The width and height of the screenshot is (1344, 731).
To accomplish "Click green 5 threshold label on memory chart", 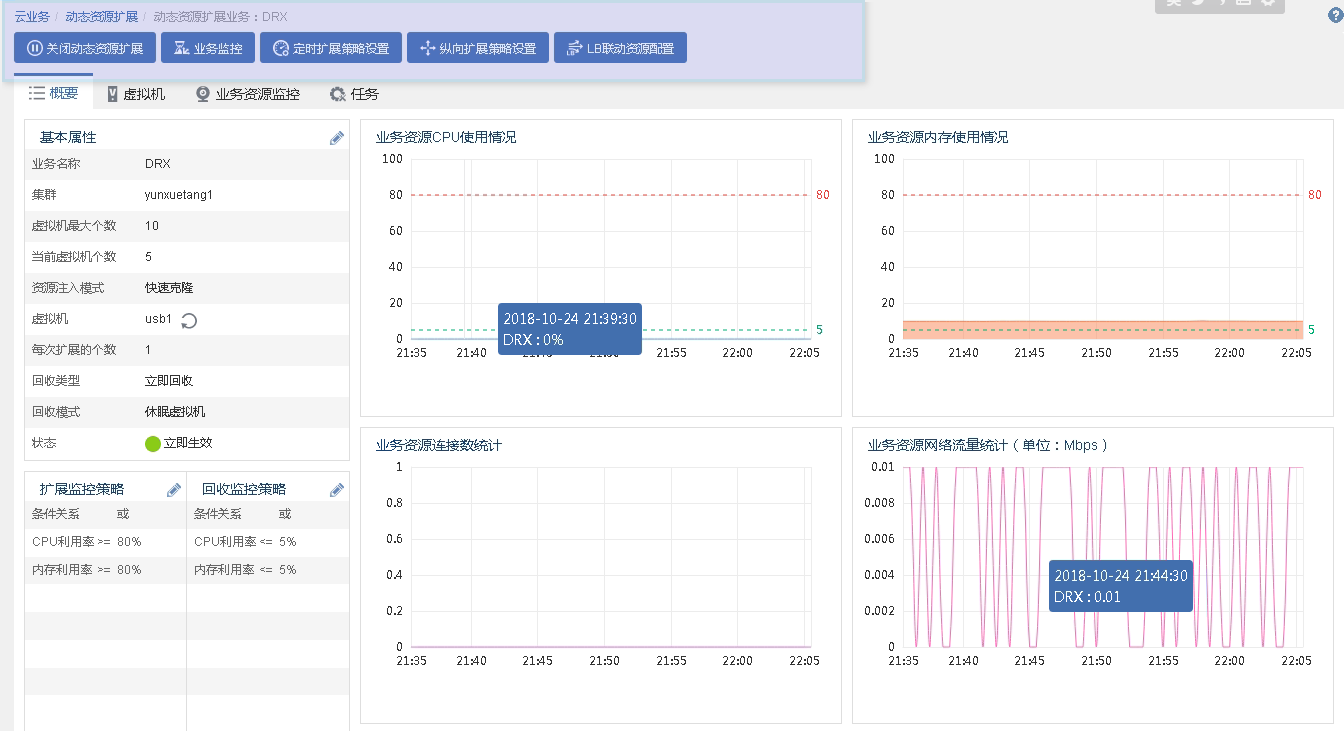I will click(x=1311, y=330).
